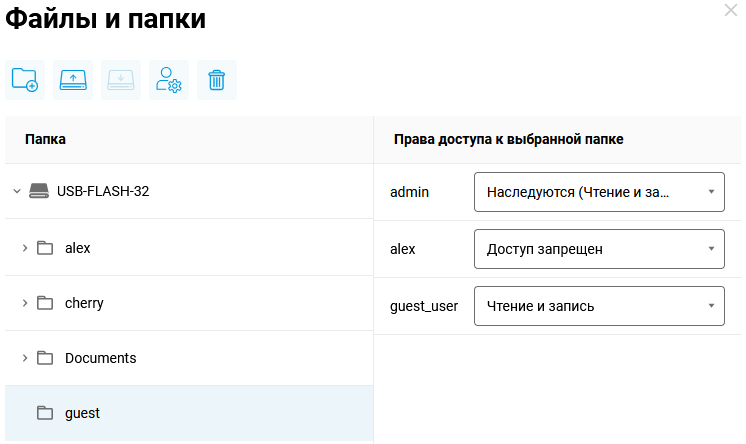Click the USB-FLASH-32 drive icon
The width and height of the screenshot is (746, 444).
pos(38,191)
